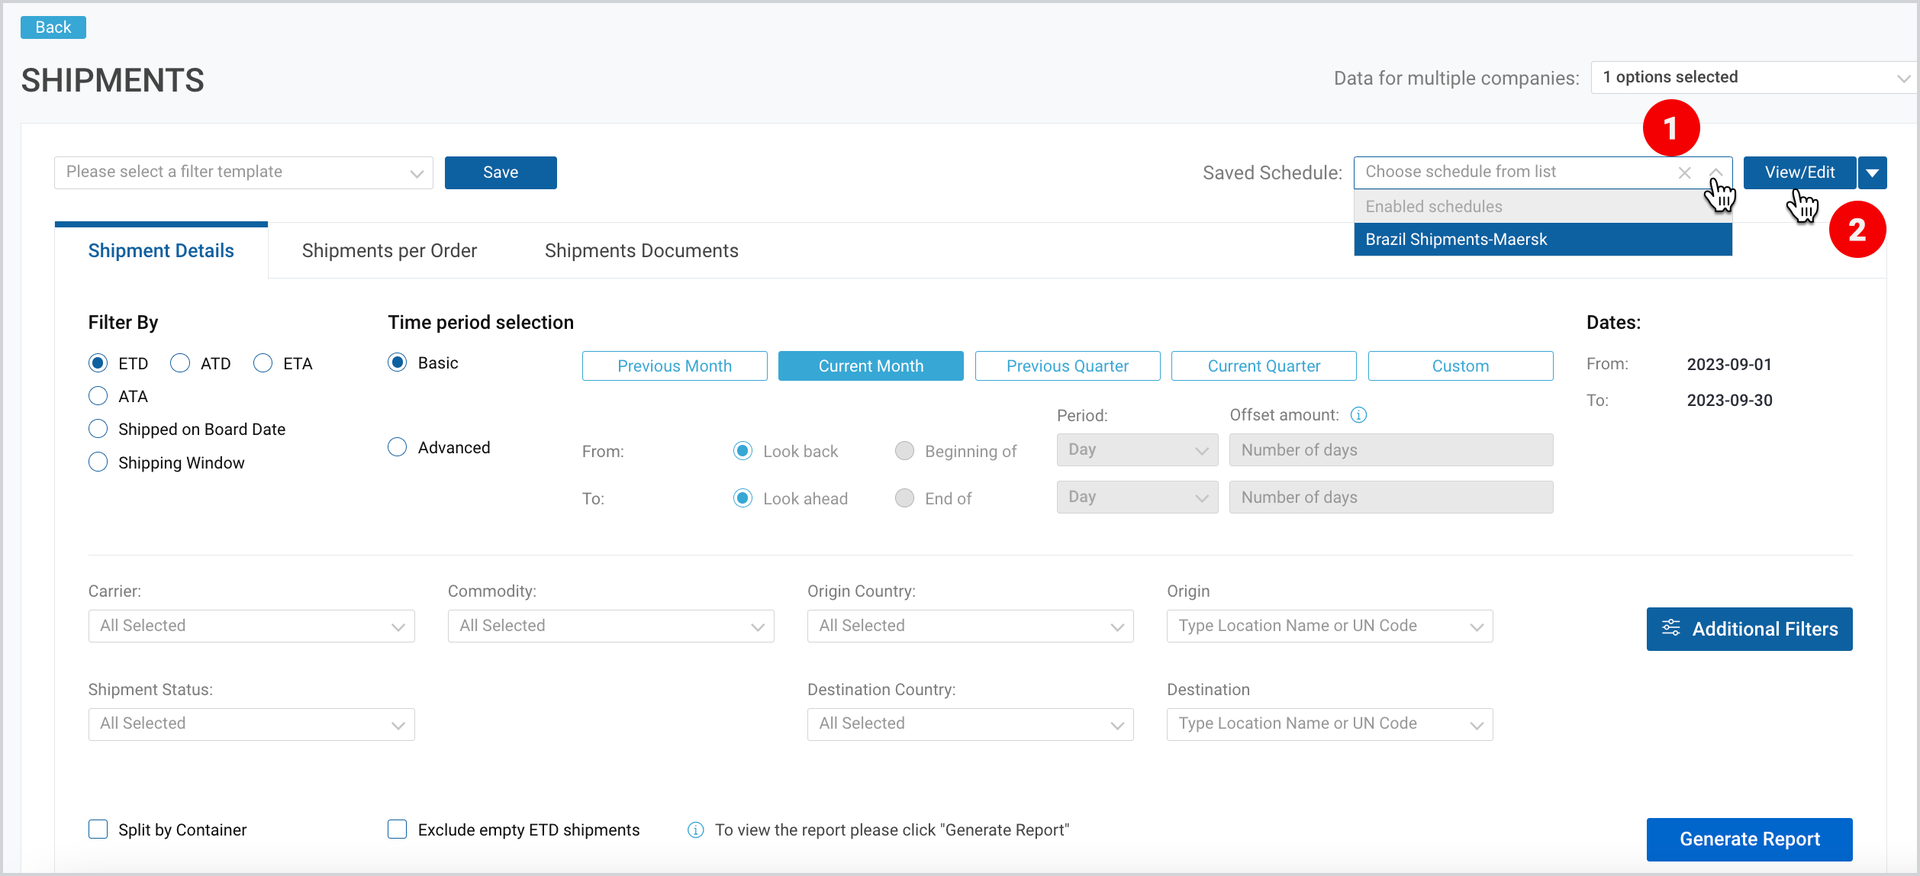Switch to Shipments Documents tab

642,251
